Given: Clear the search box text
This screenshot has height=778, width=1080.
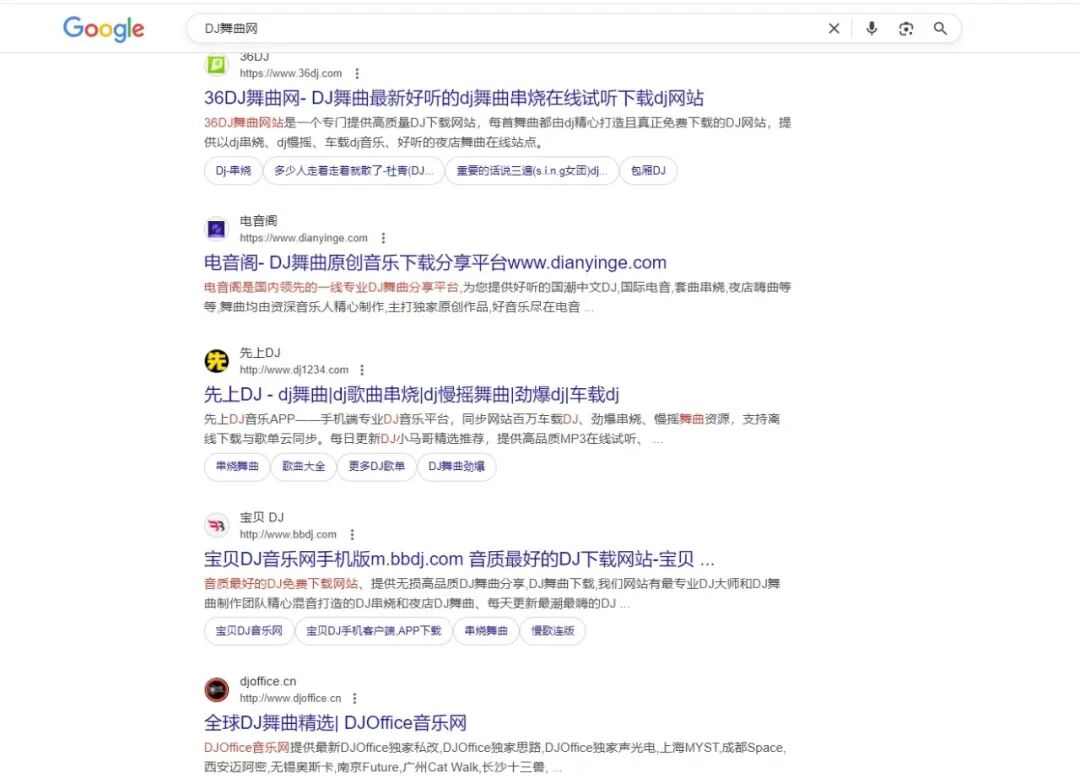Looking at the screenshot, I should pos(833,28).
